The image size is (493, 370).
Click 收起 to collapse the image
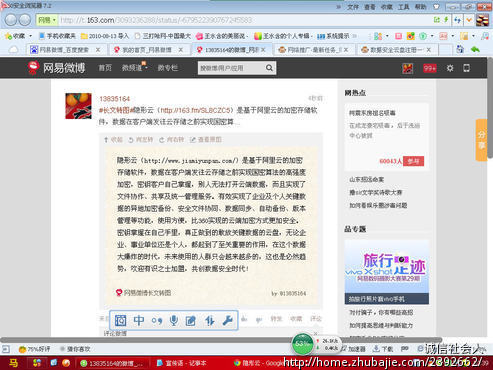click(114, 140)
